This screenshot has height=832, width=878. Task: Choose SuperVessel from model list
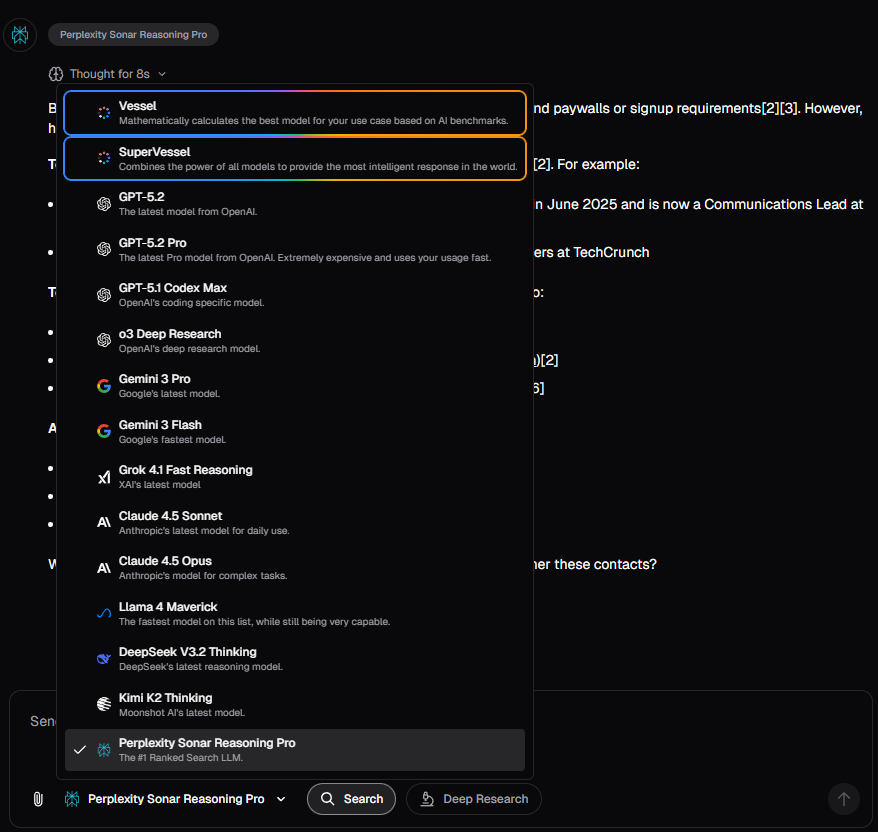click(295, 159)
